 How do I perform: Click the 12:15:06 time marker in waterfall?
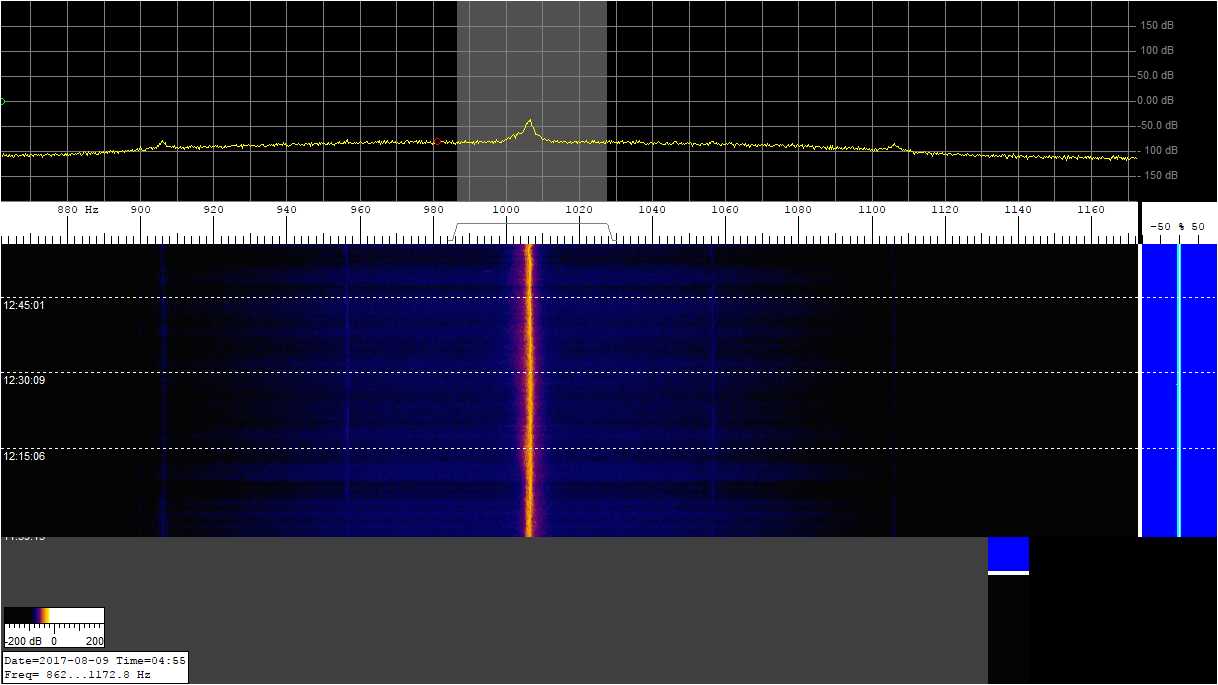25,457
